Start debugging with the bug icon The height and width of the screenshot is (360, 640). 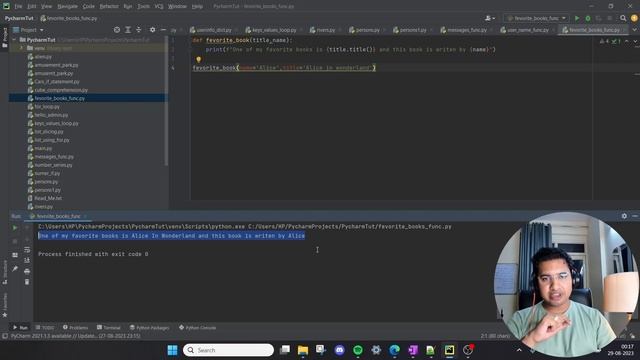(x=588, y=18)
